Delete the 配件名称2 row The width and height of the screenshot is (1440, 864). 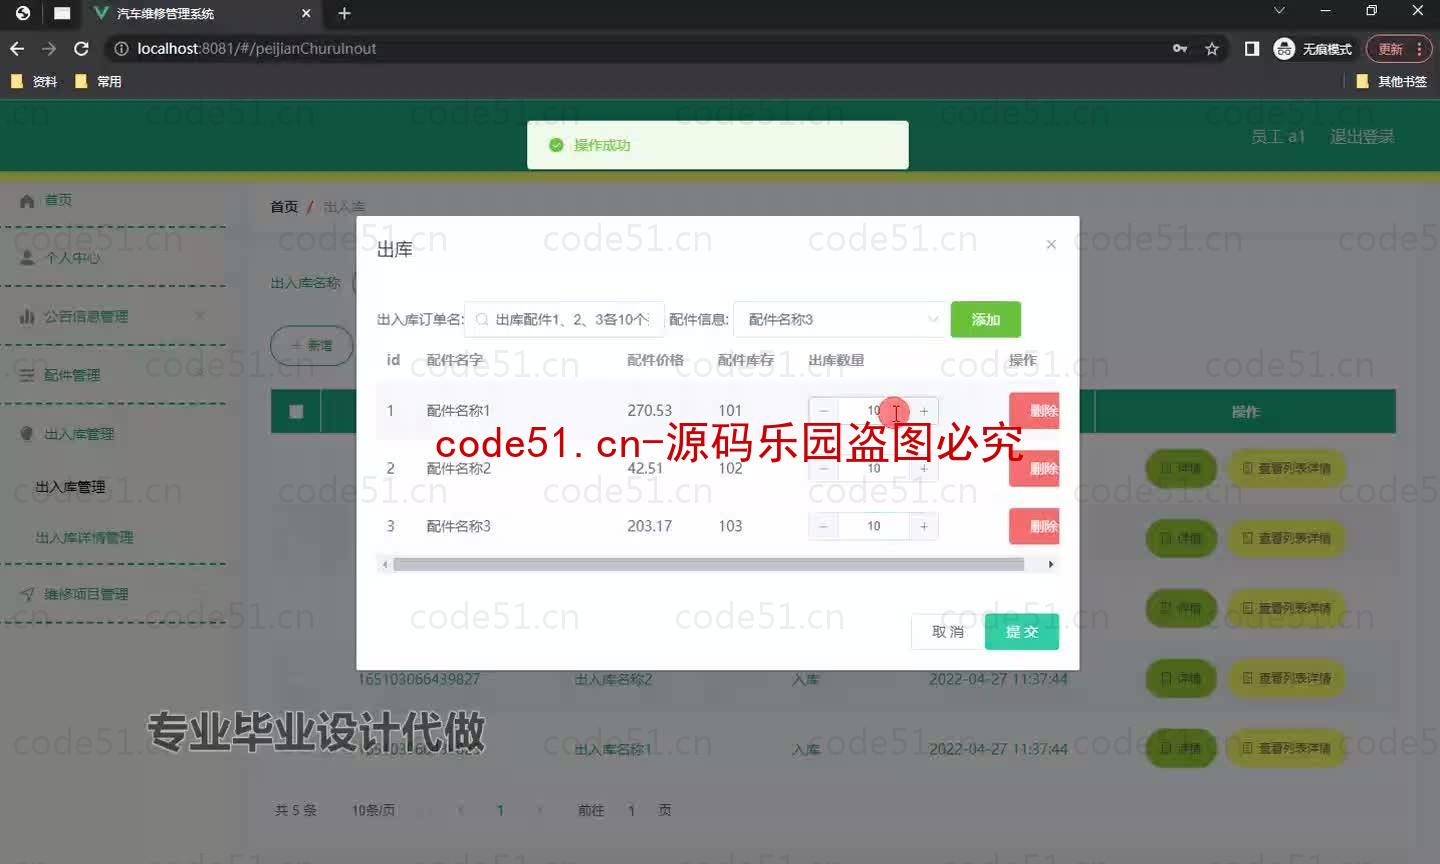(x=1034, y=468)
